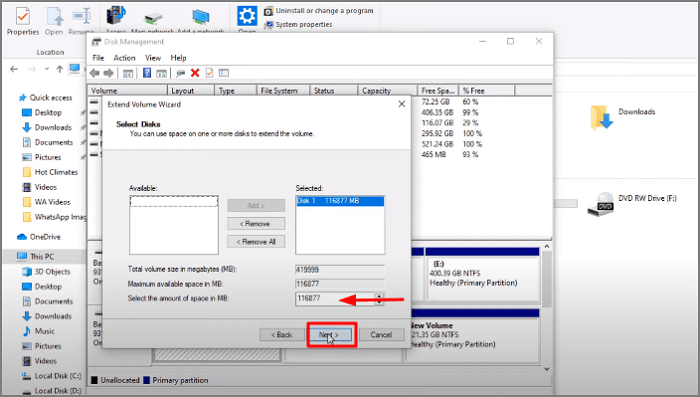Click the connect/refresh disk toolbar icon
Image resolution: width=700 pixels, height=397 pixels.
pos(180,73)
